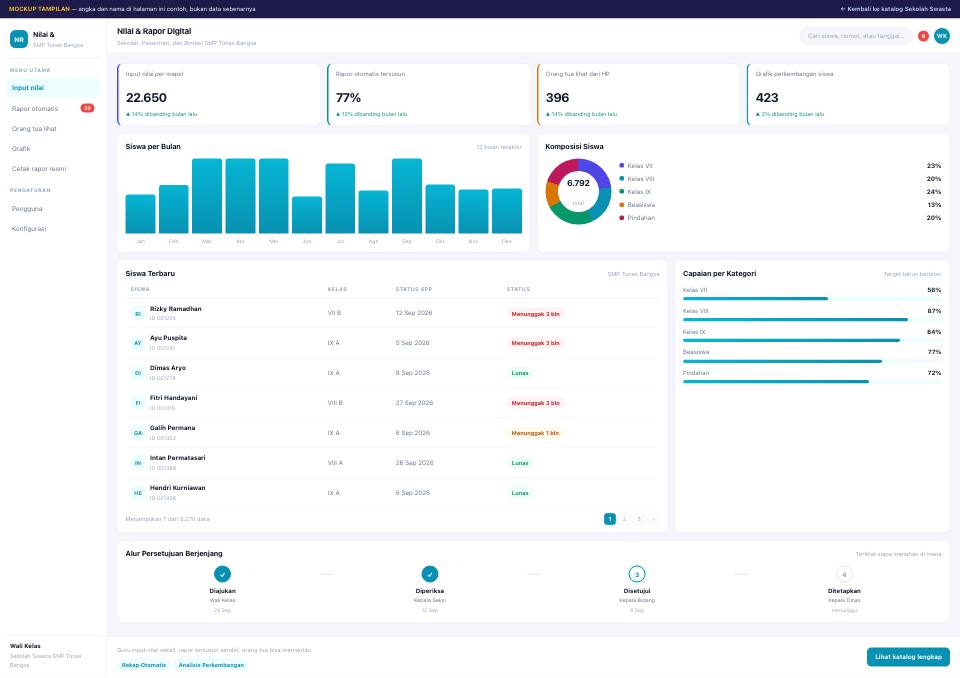Screen dimensions: 960x678
Task: Open the Orang tua lihat dari HP card
Action: pyautogui.click(x=639, y=94)
